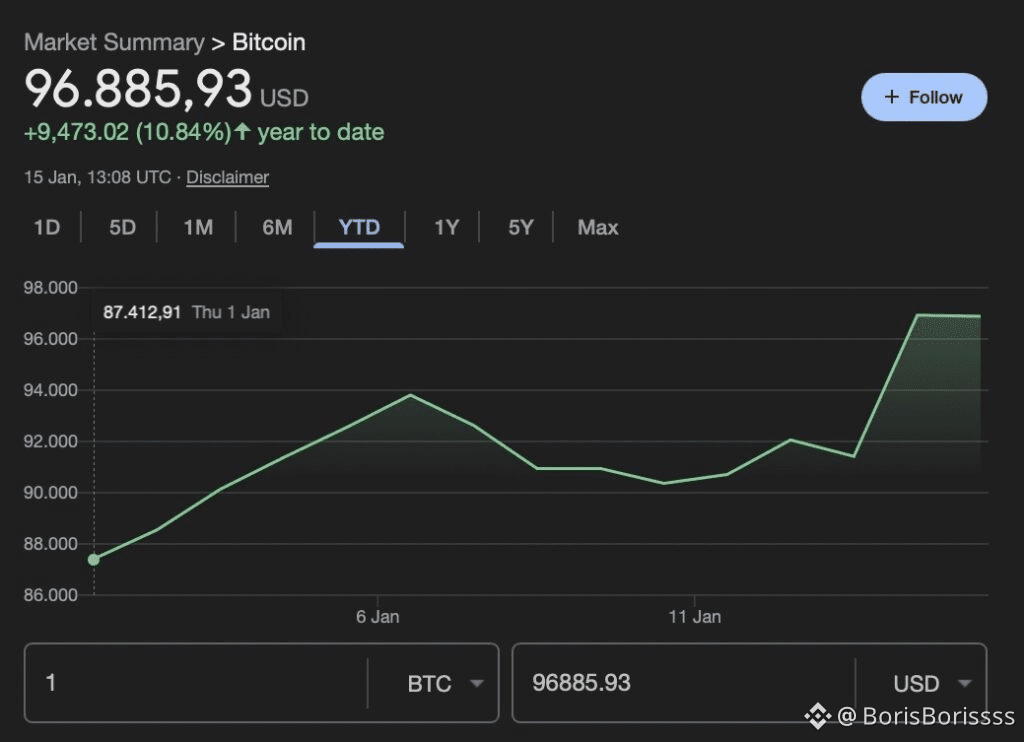Viewport: 1024px width, 742px height.
Task: Click the plus icon on Follow
Action: coord(892,97)
